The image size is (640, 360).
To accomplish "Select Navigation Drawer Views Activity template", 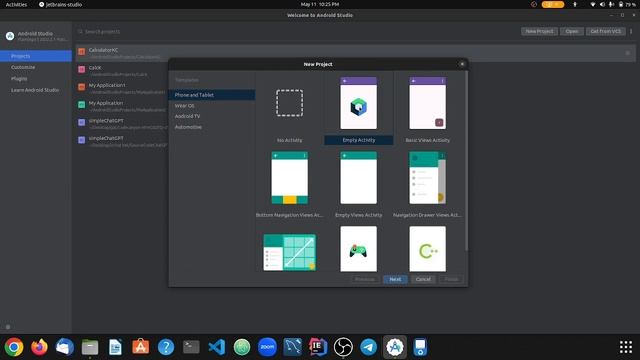I will point(427,178).
